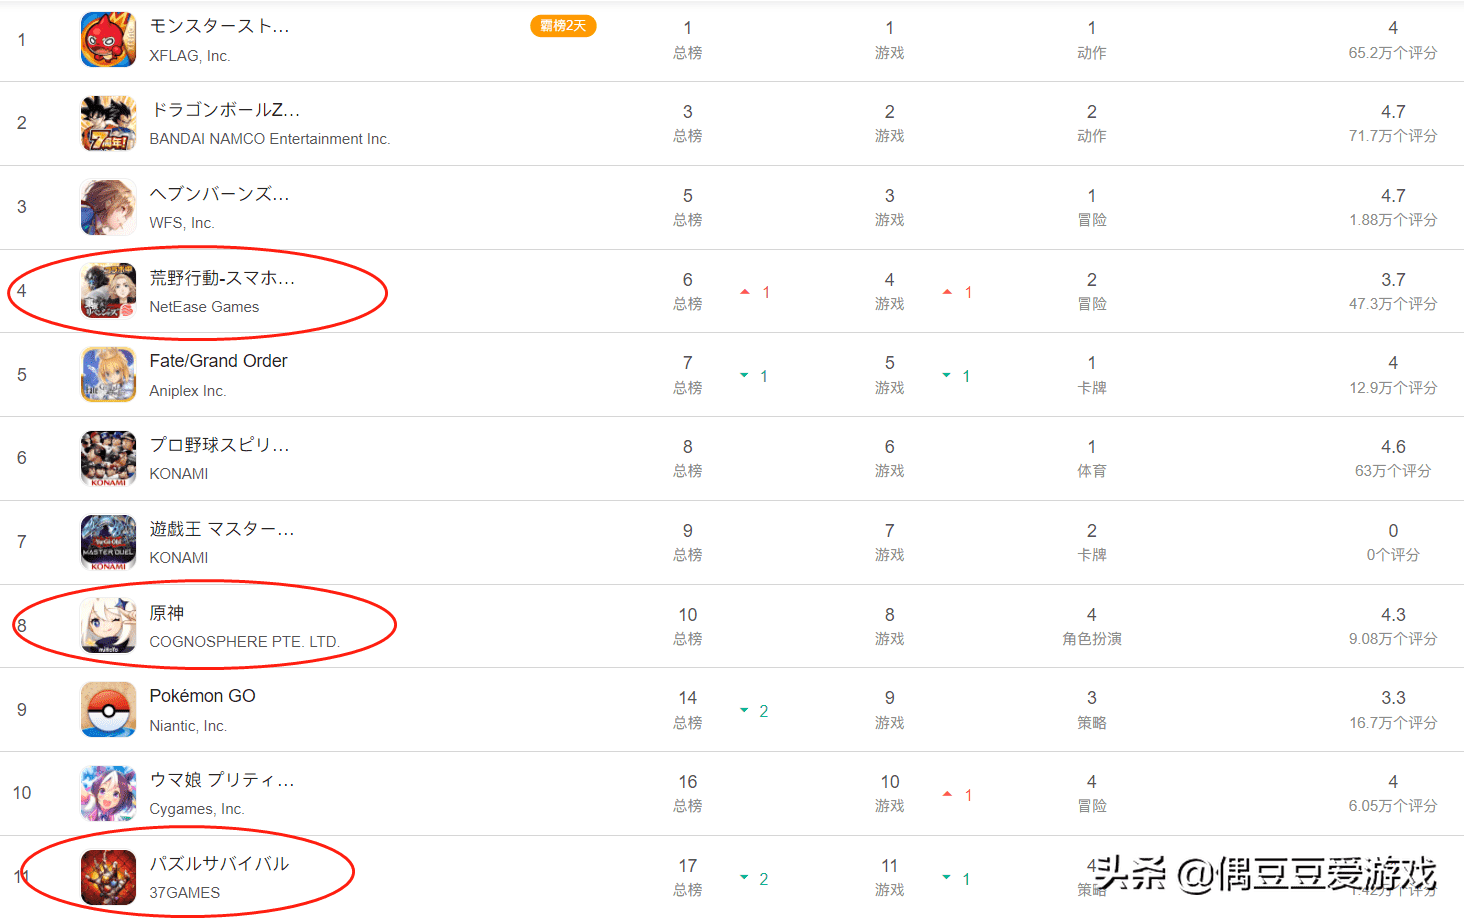
Task: Click Fate/Grand Order's 卡牌 category rank
Action: coord(1092,375)
